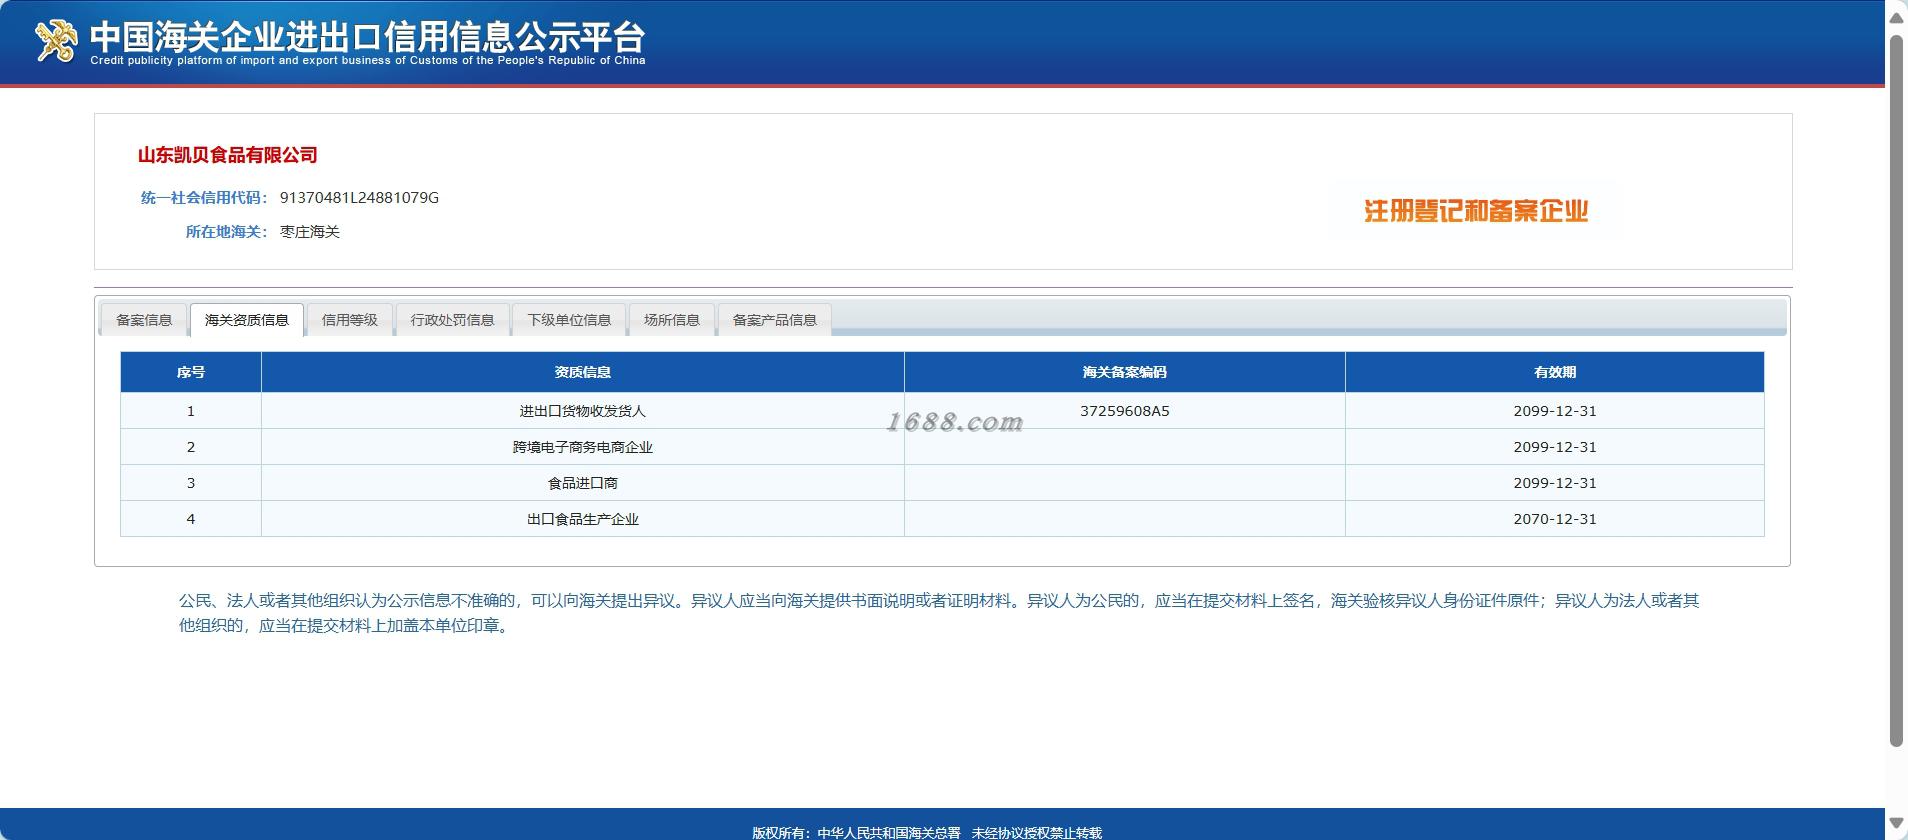The image size is (1908, 840).
Task: Click the 统一社会信用代码 label
Action: [x=203, y=198]
